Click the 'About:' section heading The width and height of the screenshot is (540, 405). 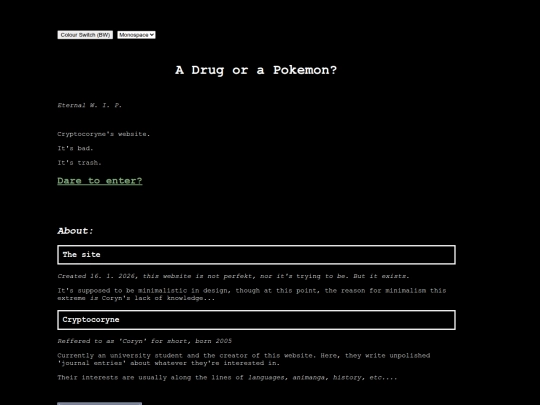pos(75,231)
